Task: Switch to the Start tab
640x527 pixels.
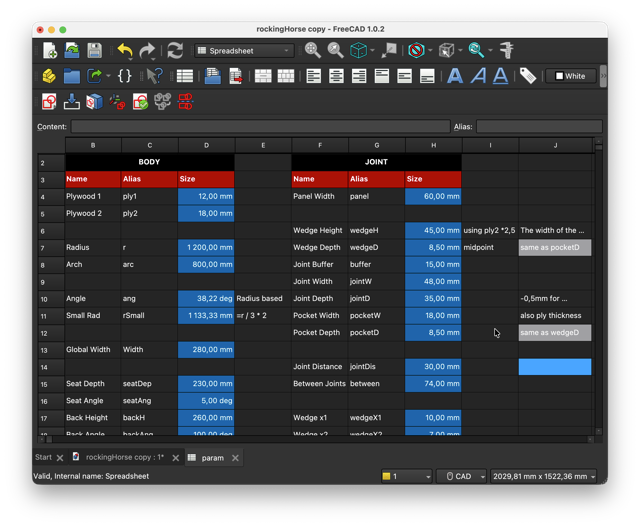Action: (x=43, y=457)
